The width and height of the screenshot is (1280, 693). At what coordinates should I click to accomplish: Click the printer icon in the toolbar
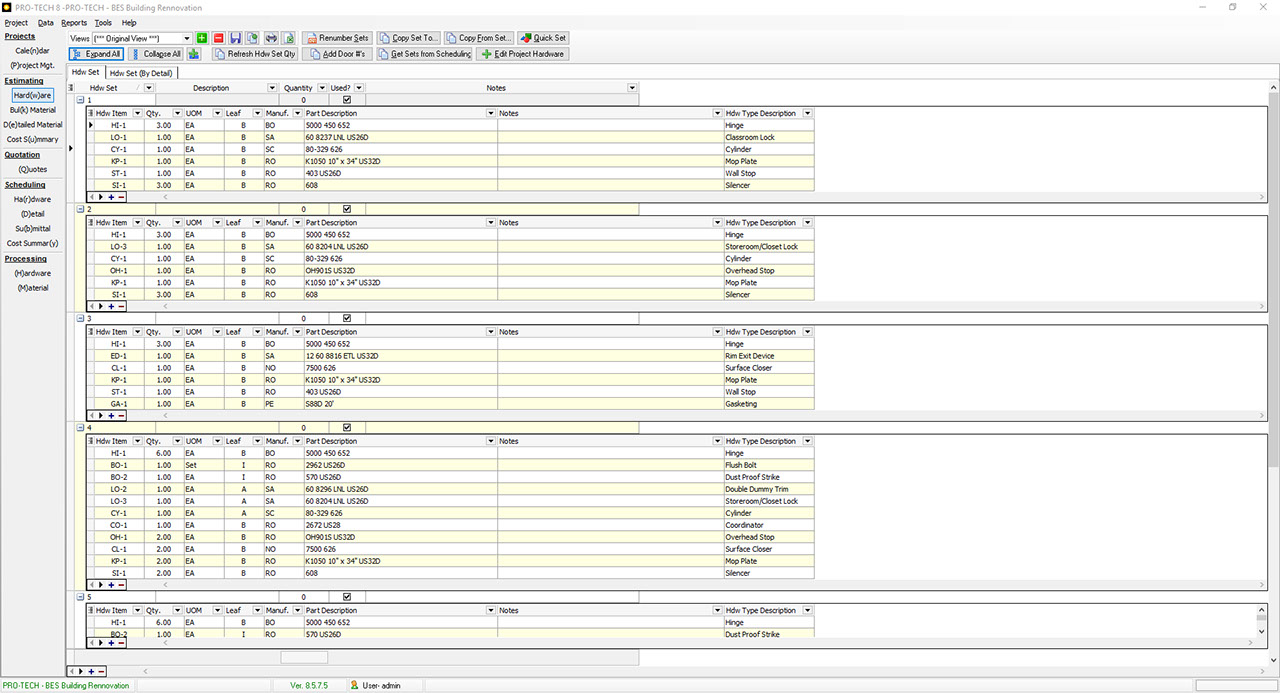(270, 38)
